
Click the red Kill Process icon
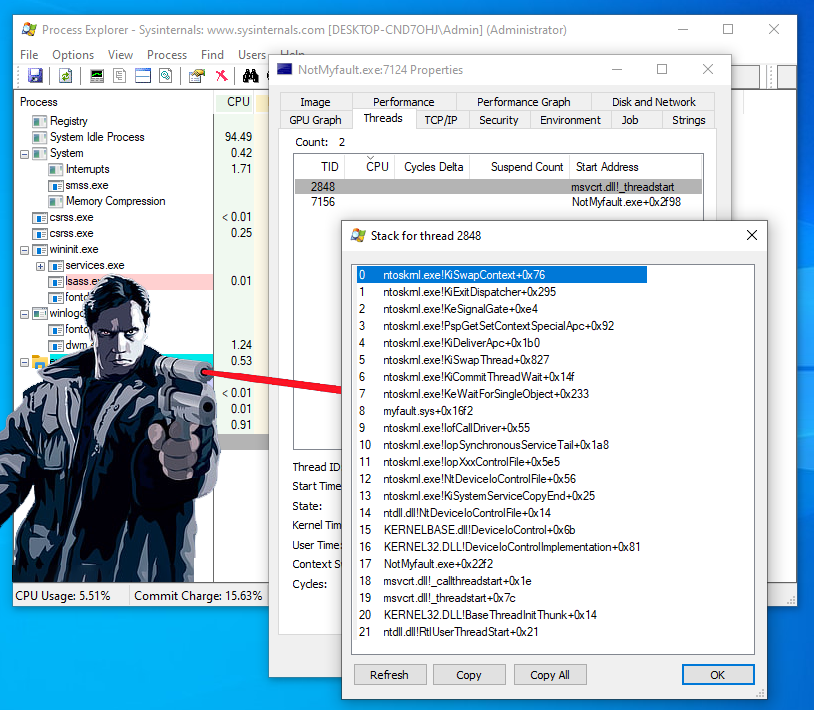pyautogui.click(x=221, y=76)
